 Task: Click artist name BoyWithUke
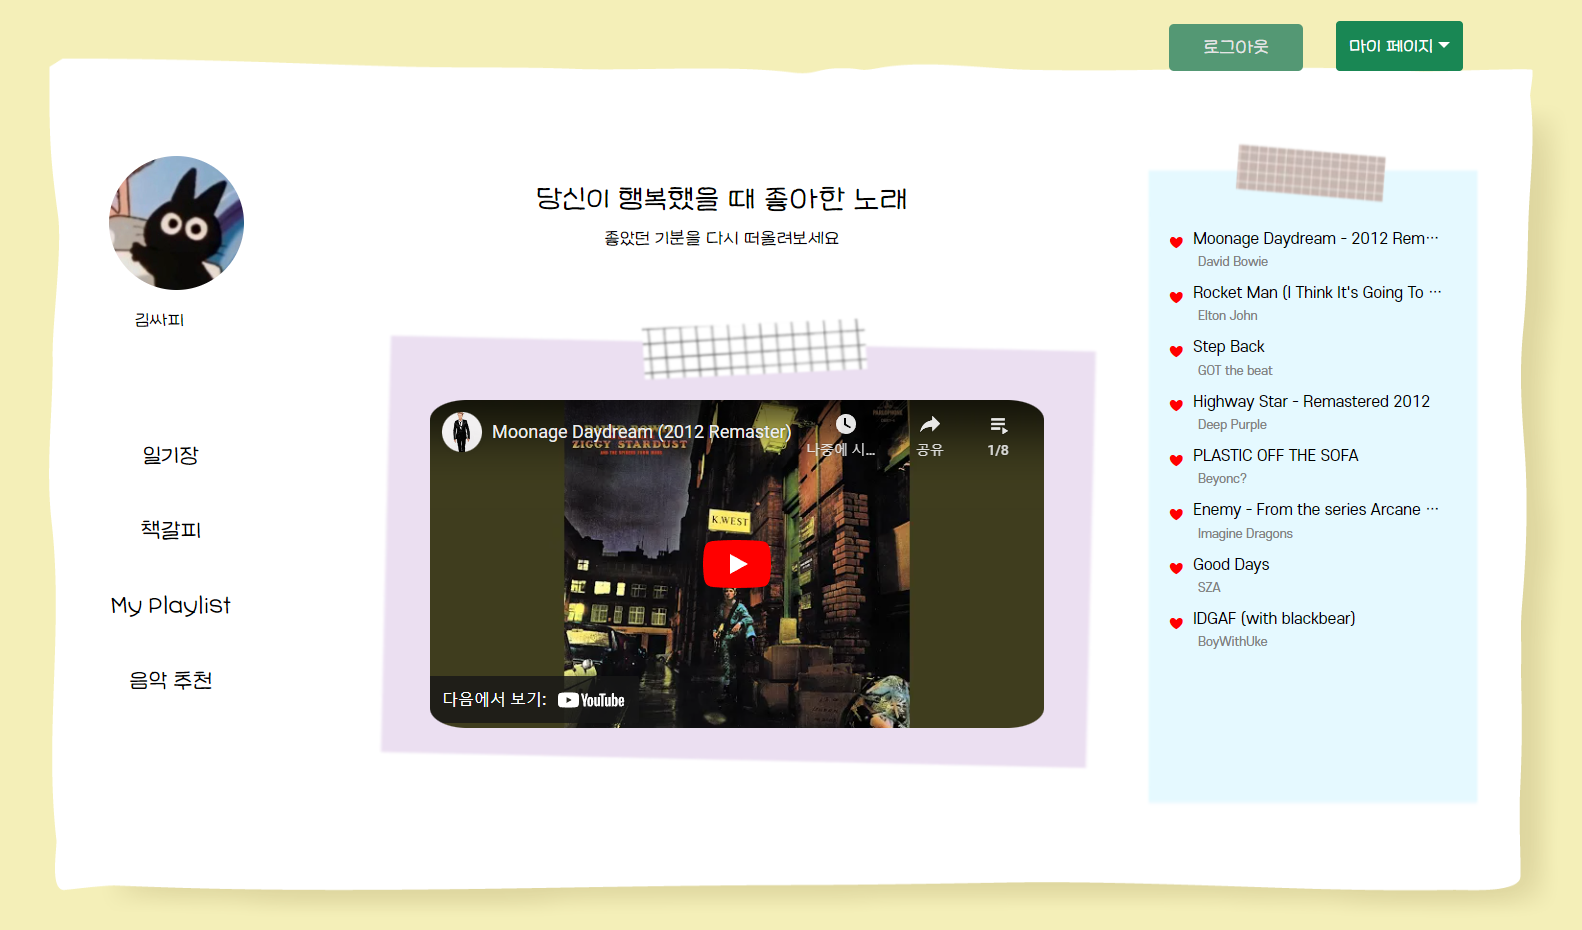tap(1233, 642)
